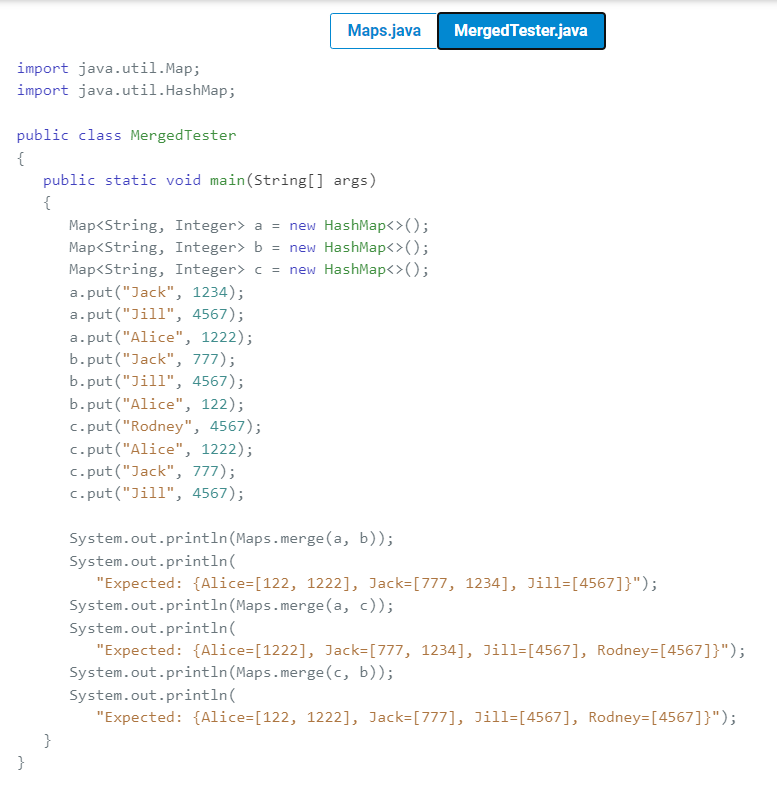Click the line b.put("Jack", 777);

pyautogui.click(x=152, y=359)
